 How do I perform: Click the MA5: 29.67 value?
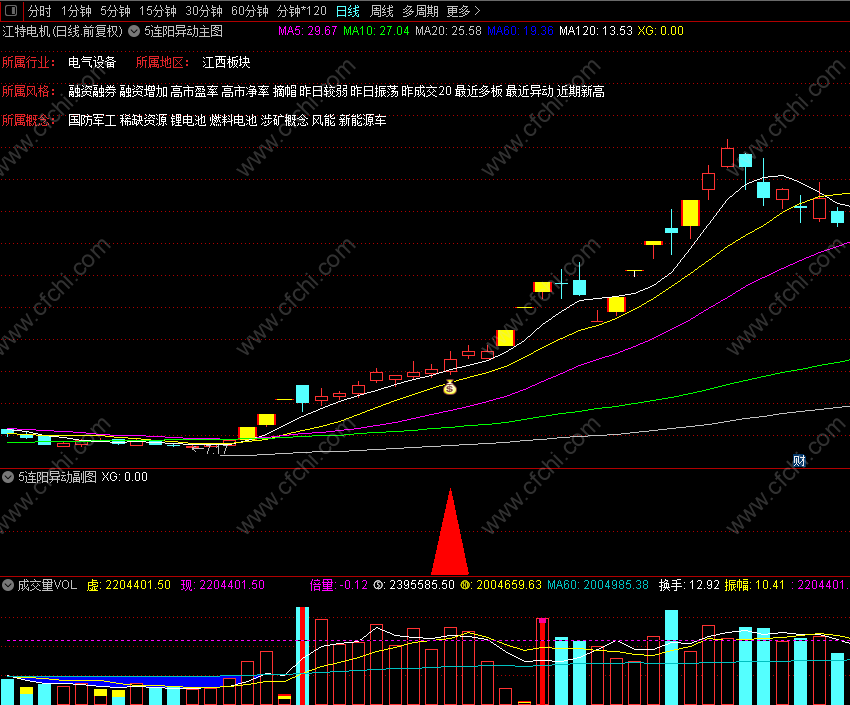tap(307, 31)
